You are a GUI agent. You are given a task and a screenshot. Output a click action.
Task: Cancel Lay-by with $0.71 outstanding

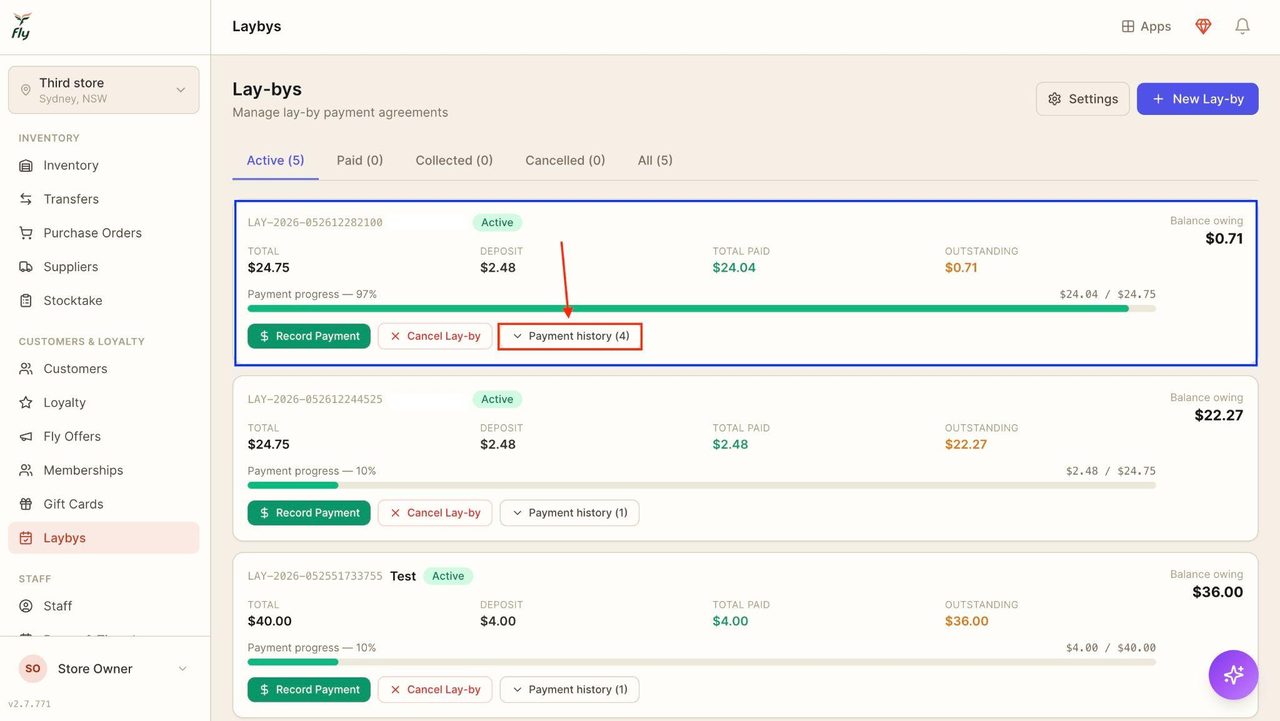[435, 336]
